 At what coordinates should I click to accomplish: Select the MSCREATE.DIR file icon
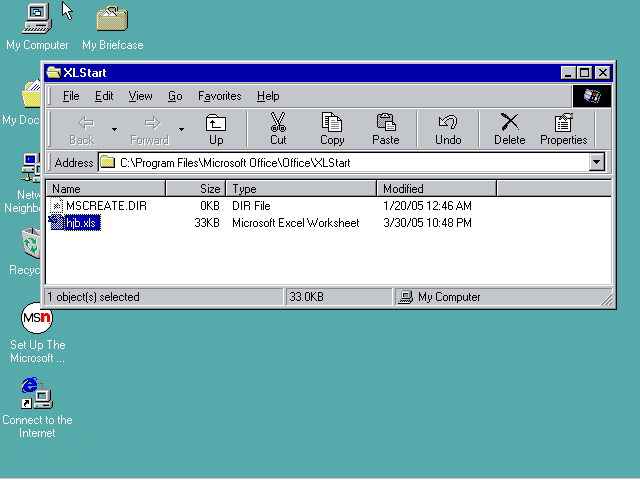[57, 205]
